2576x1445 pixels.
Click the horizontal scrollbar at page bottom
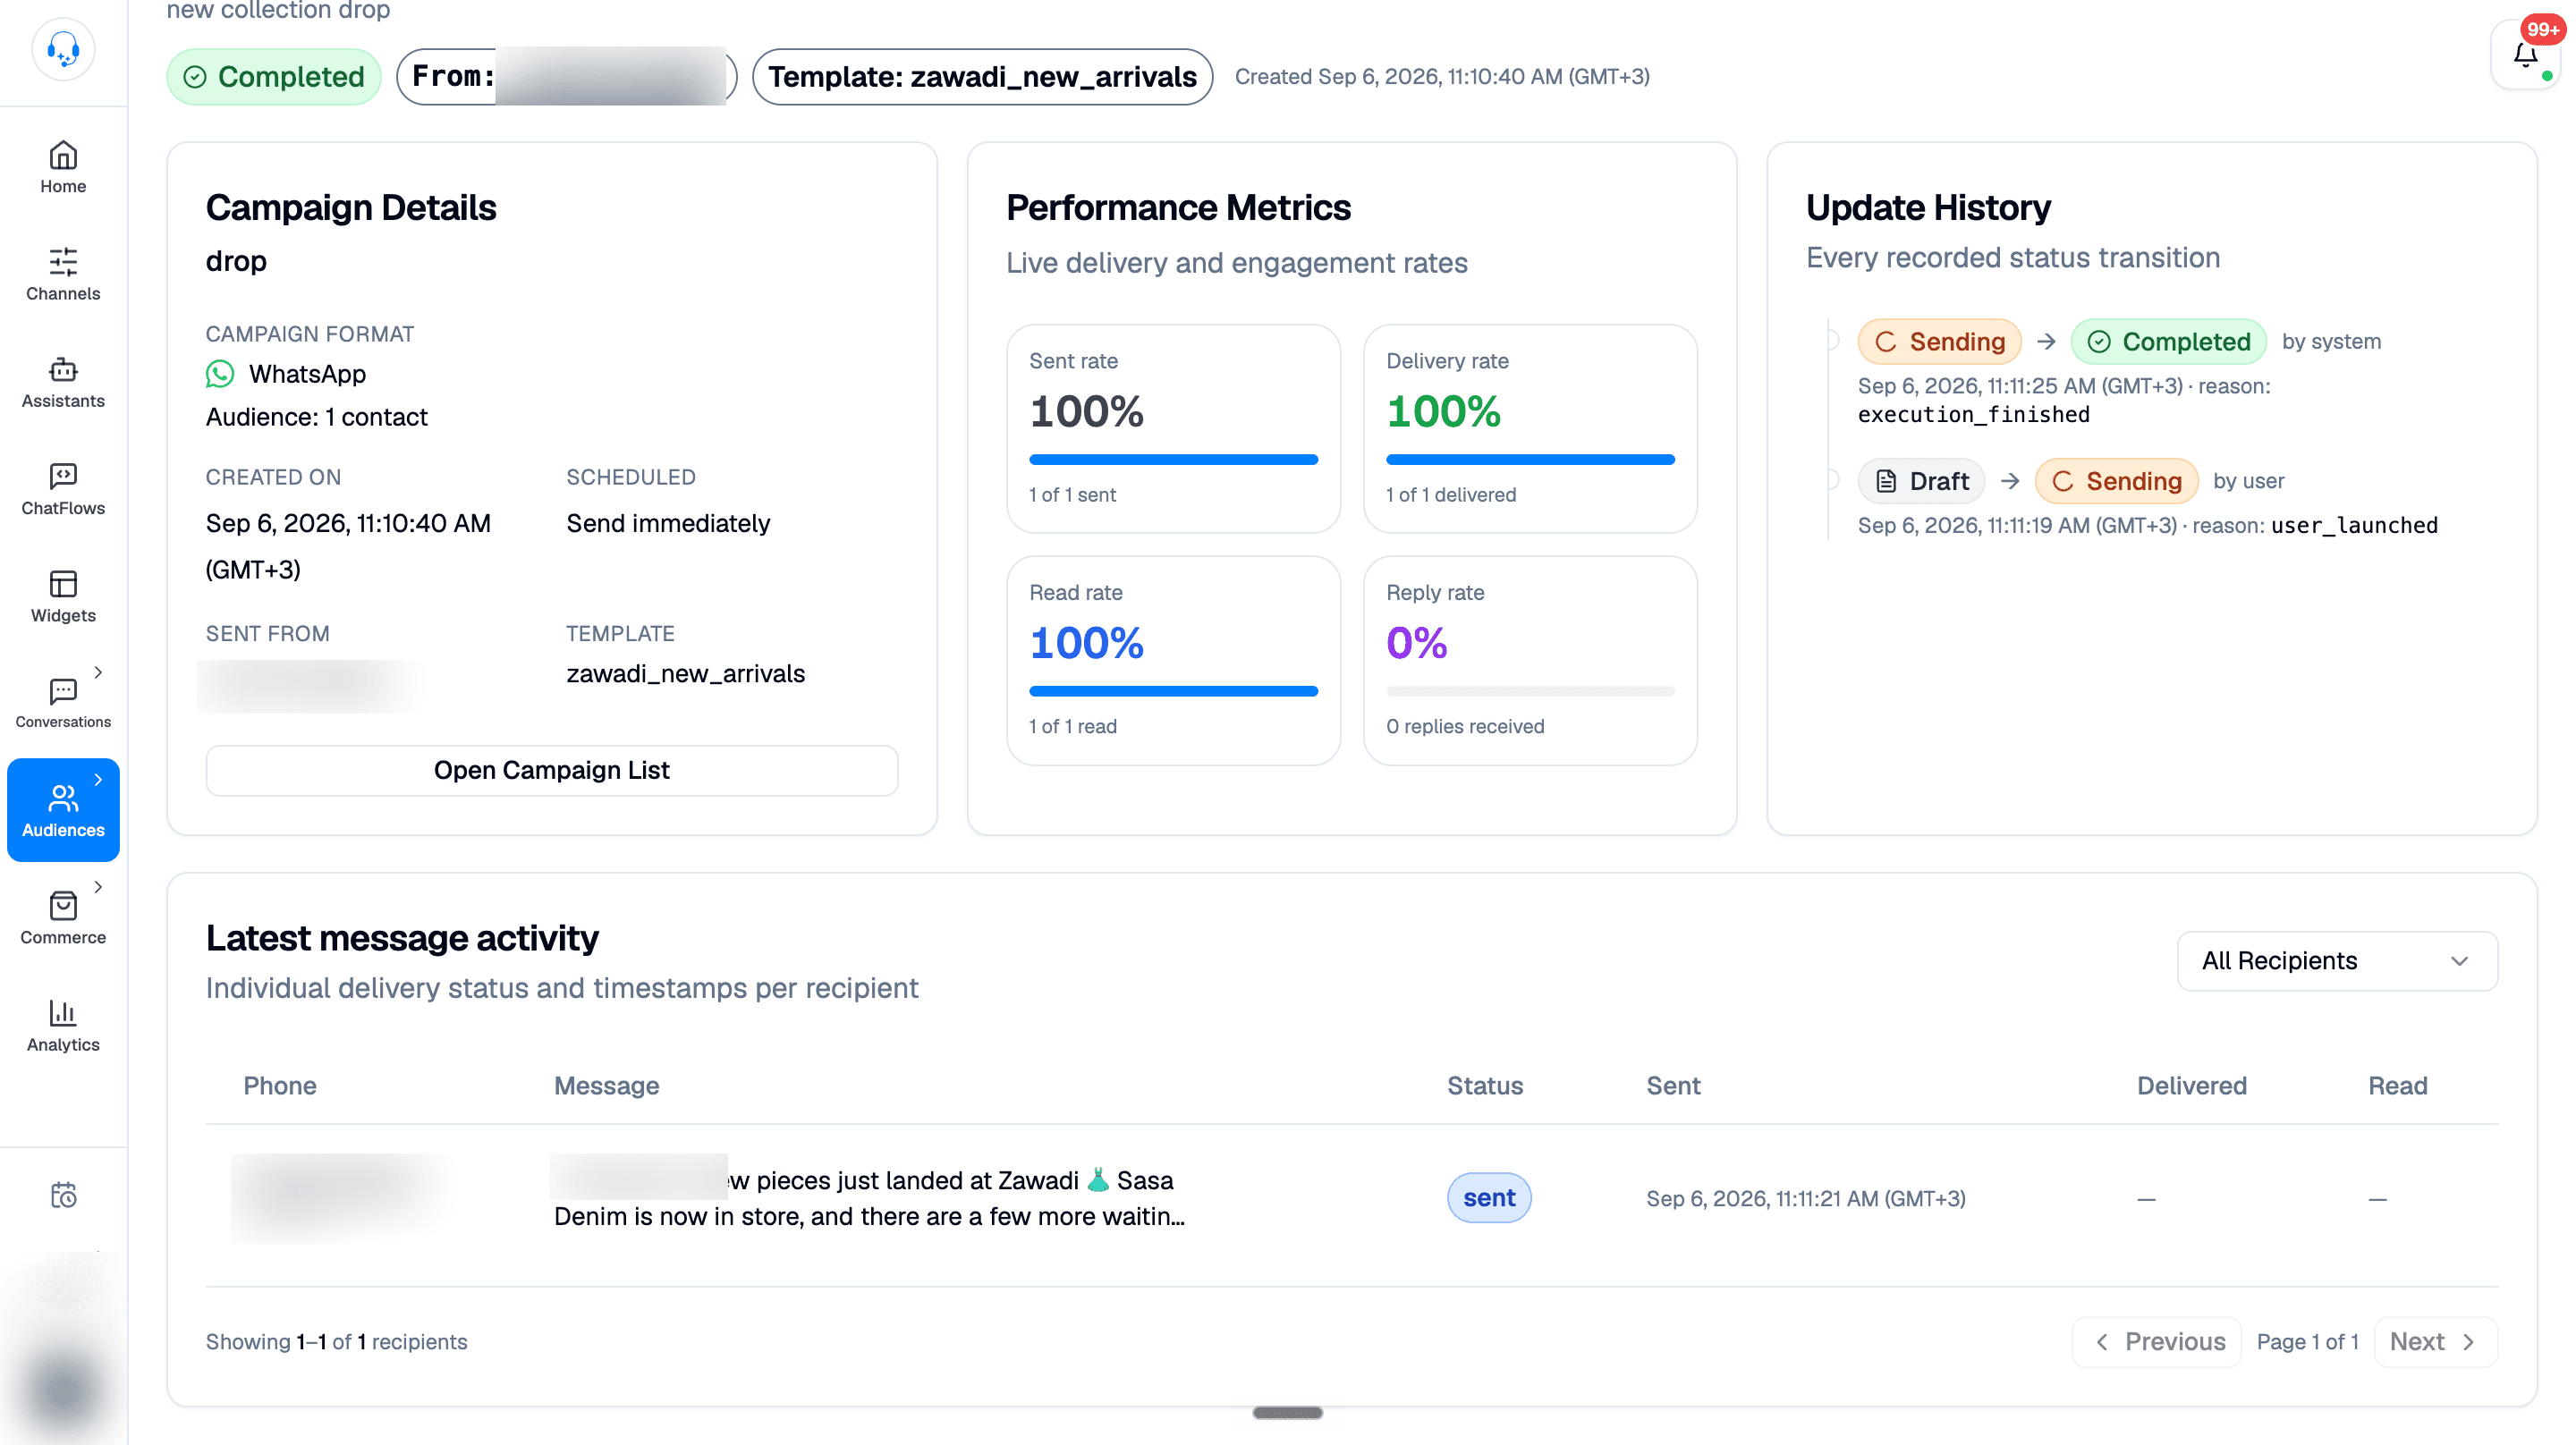coord(1287,1413)
